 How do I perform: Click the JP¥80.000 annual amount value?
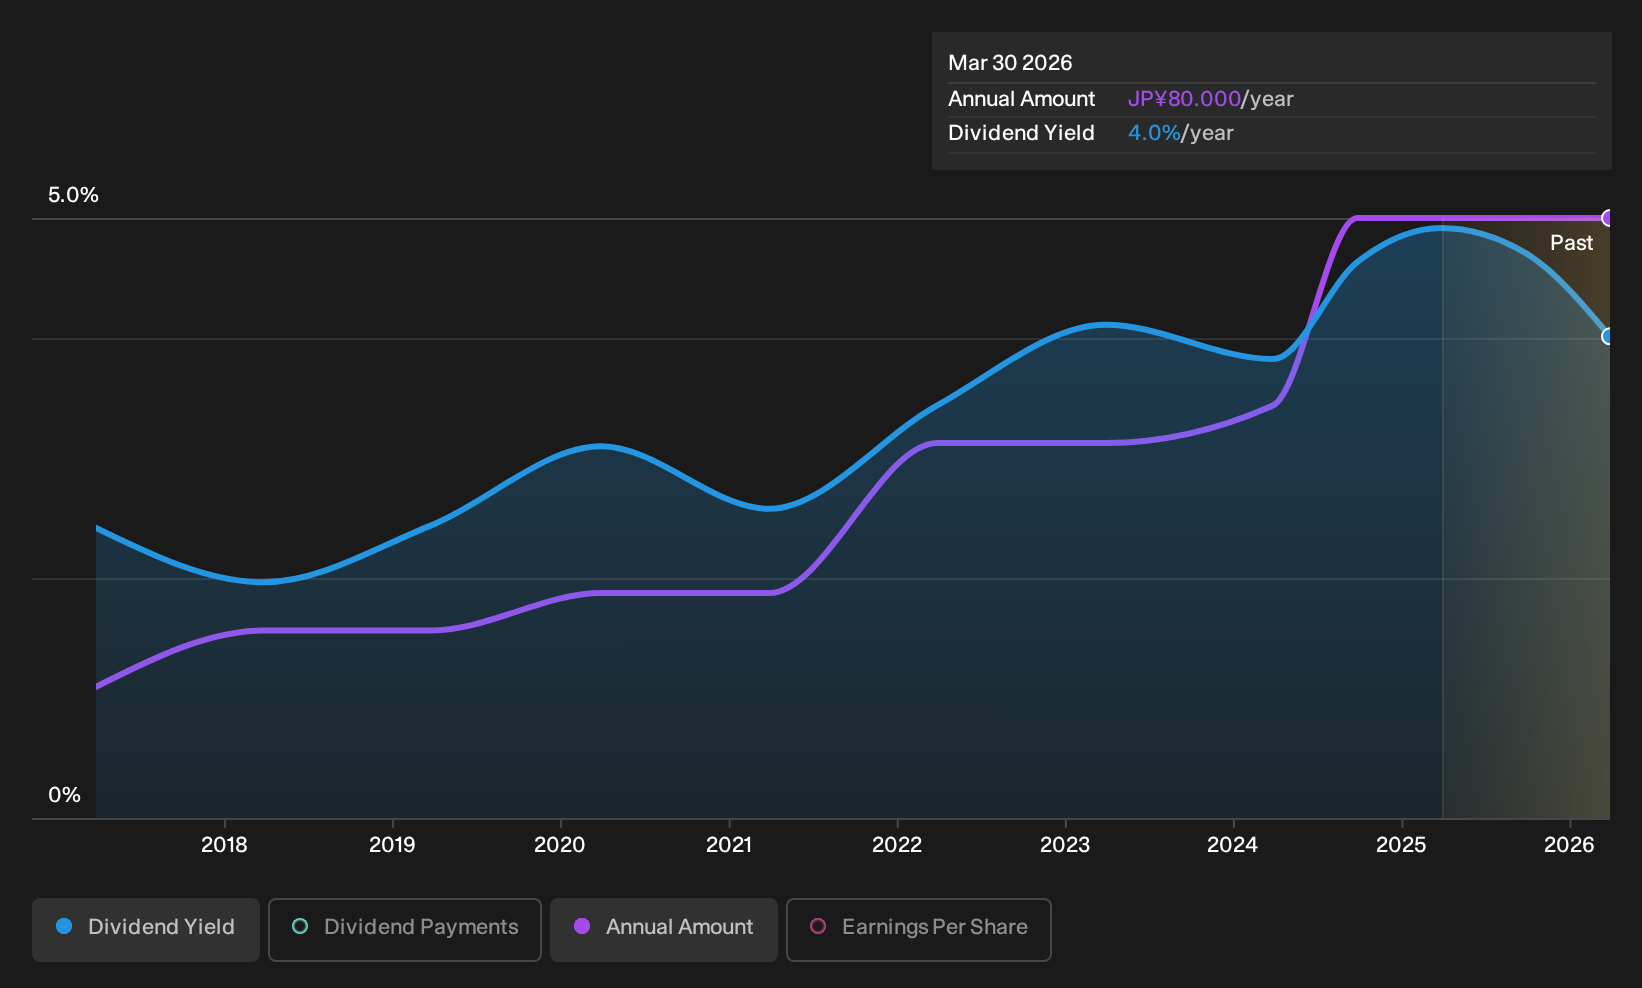[x=1184, y=99]
